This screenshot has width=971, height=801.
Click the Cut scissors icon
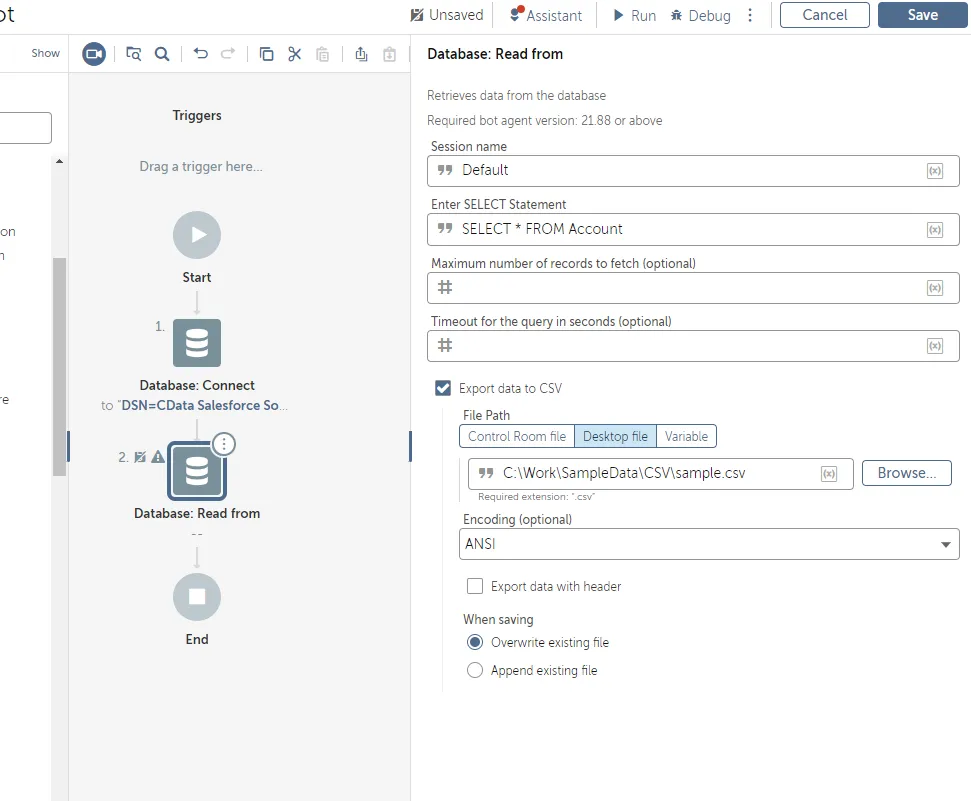[x=294, y=54]
